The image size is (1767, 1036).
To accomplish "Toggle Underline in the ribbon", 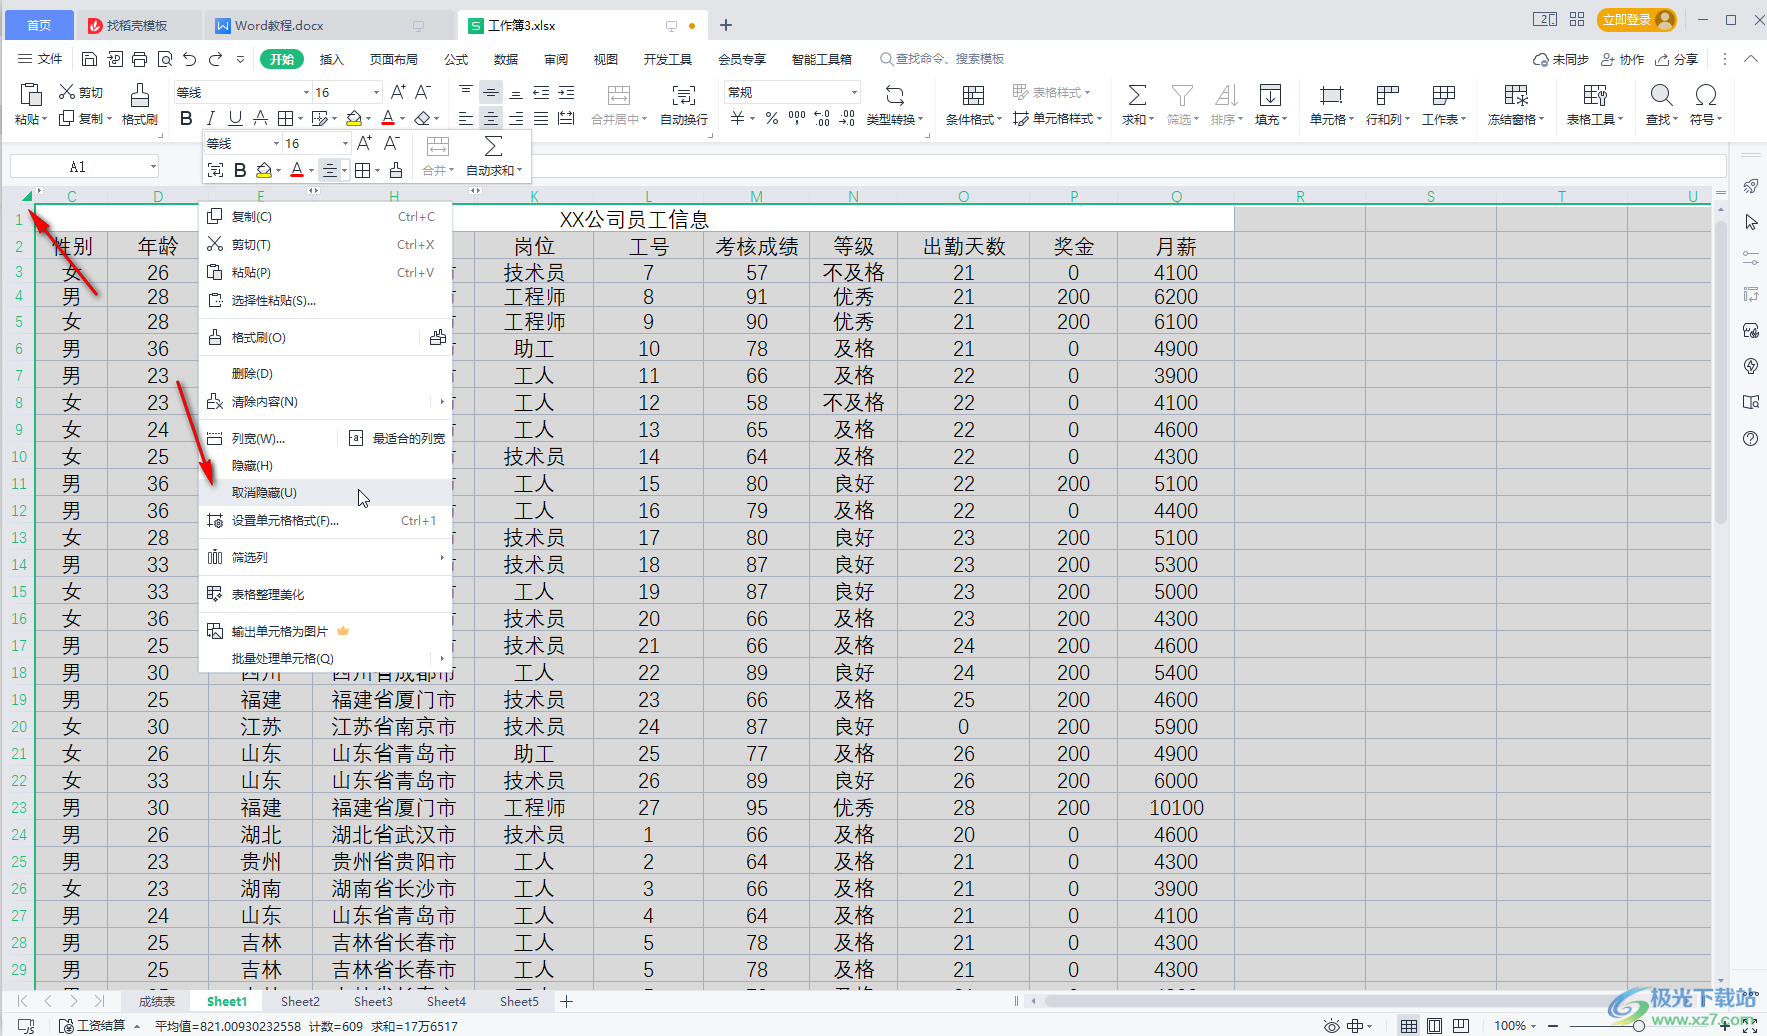I will [235, 118].
